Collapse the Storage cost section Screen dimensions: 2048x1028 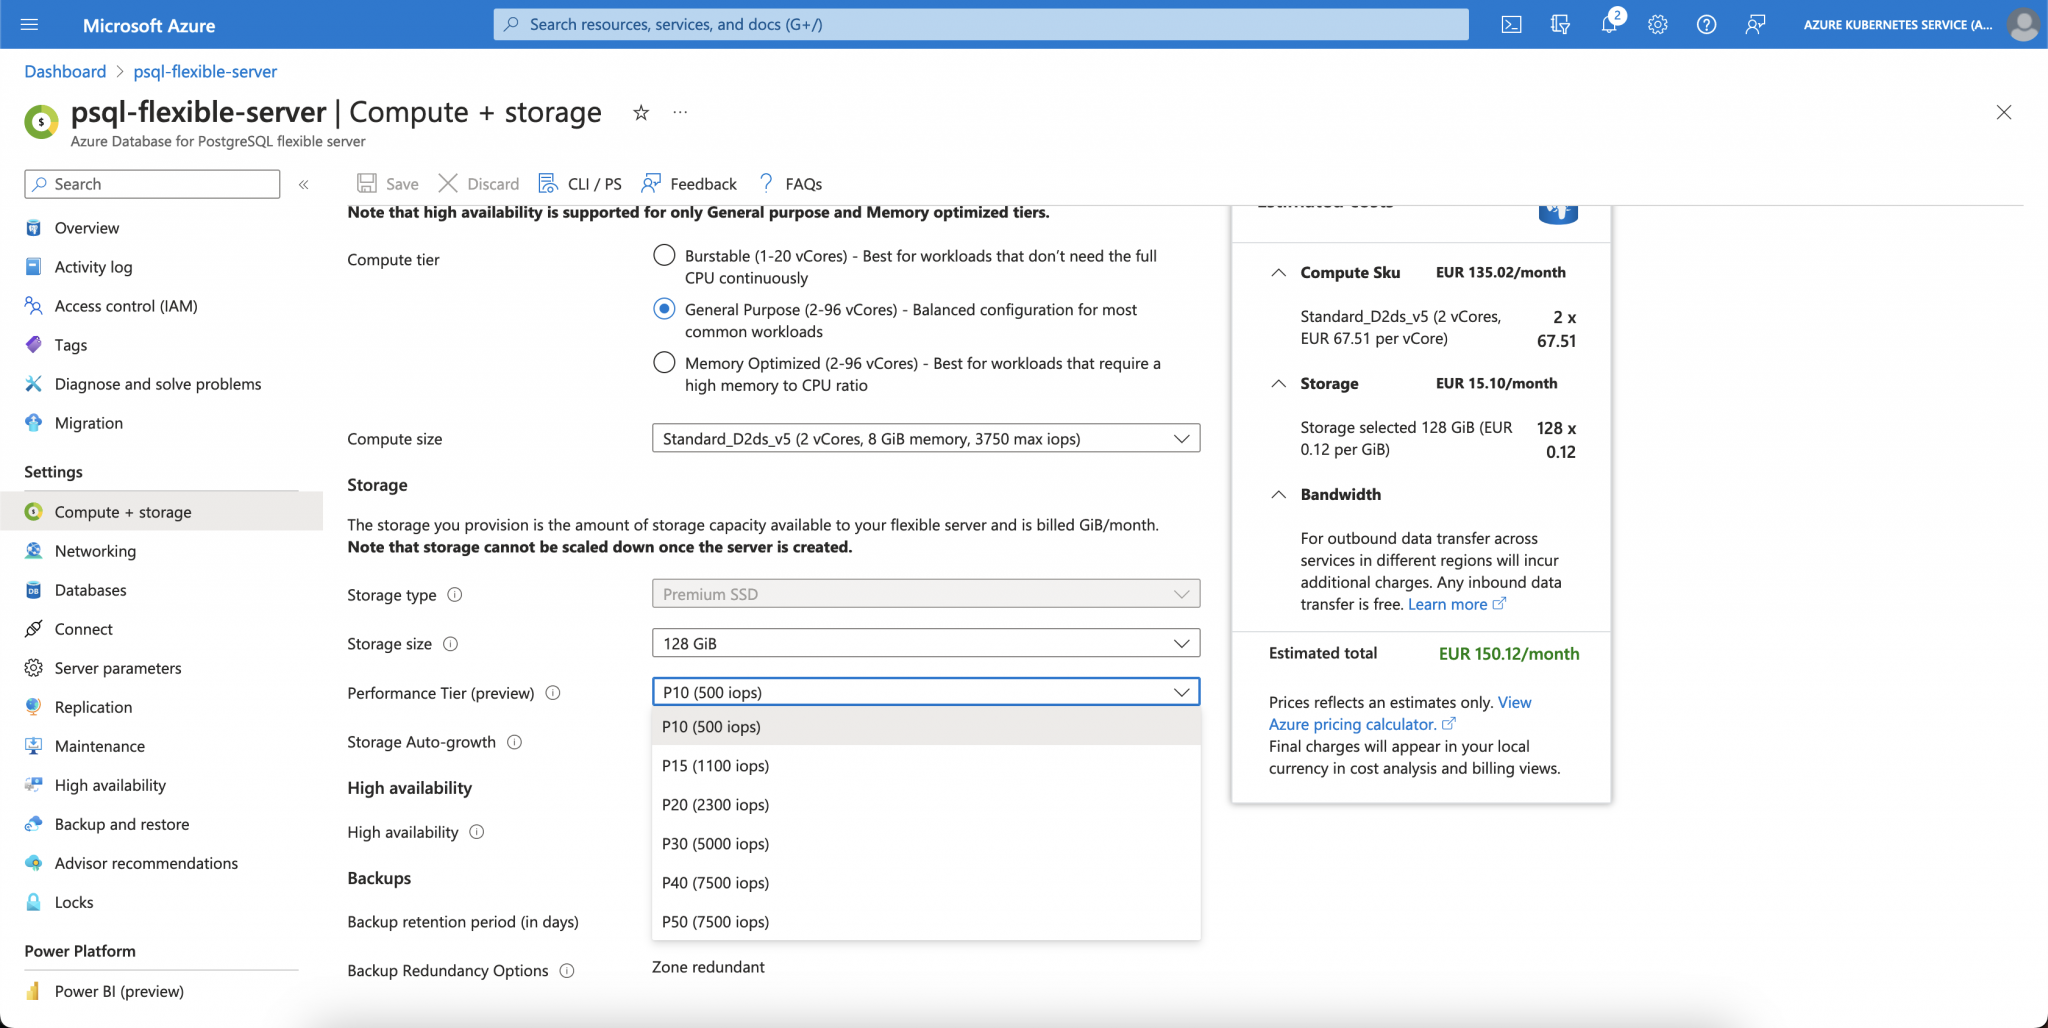[1278, 384]
